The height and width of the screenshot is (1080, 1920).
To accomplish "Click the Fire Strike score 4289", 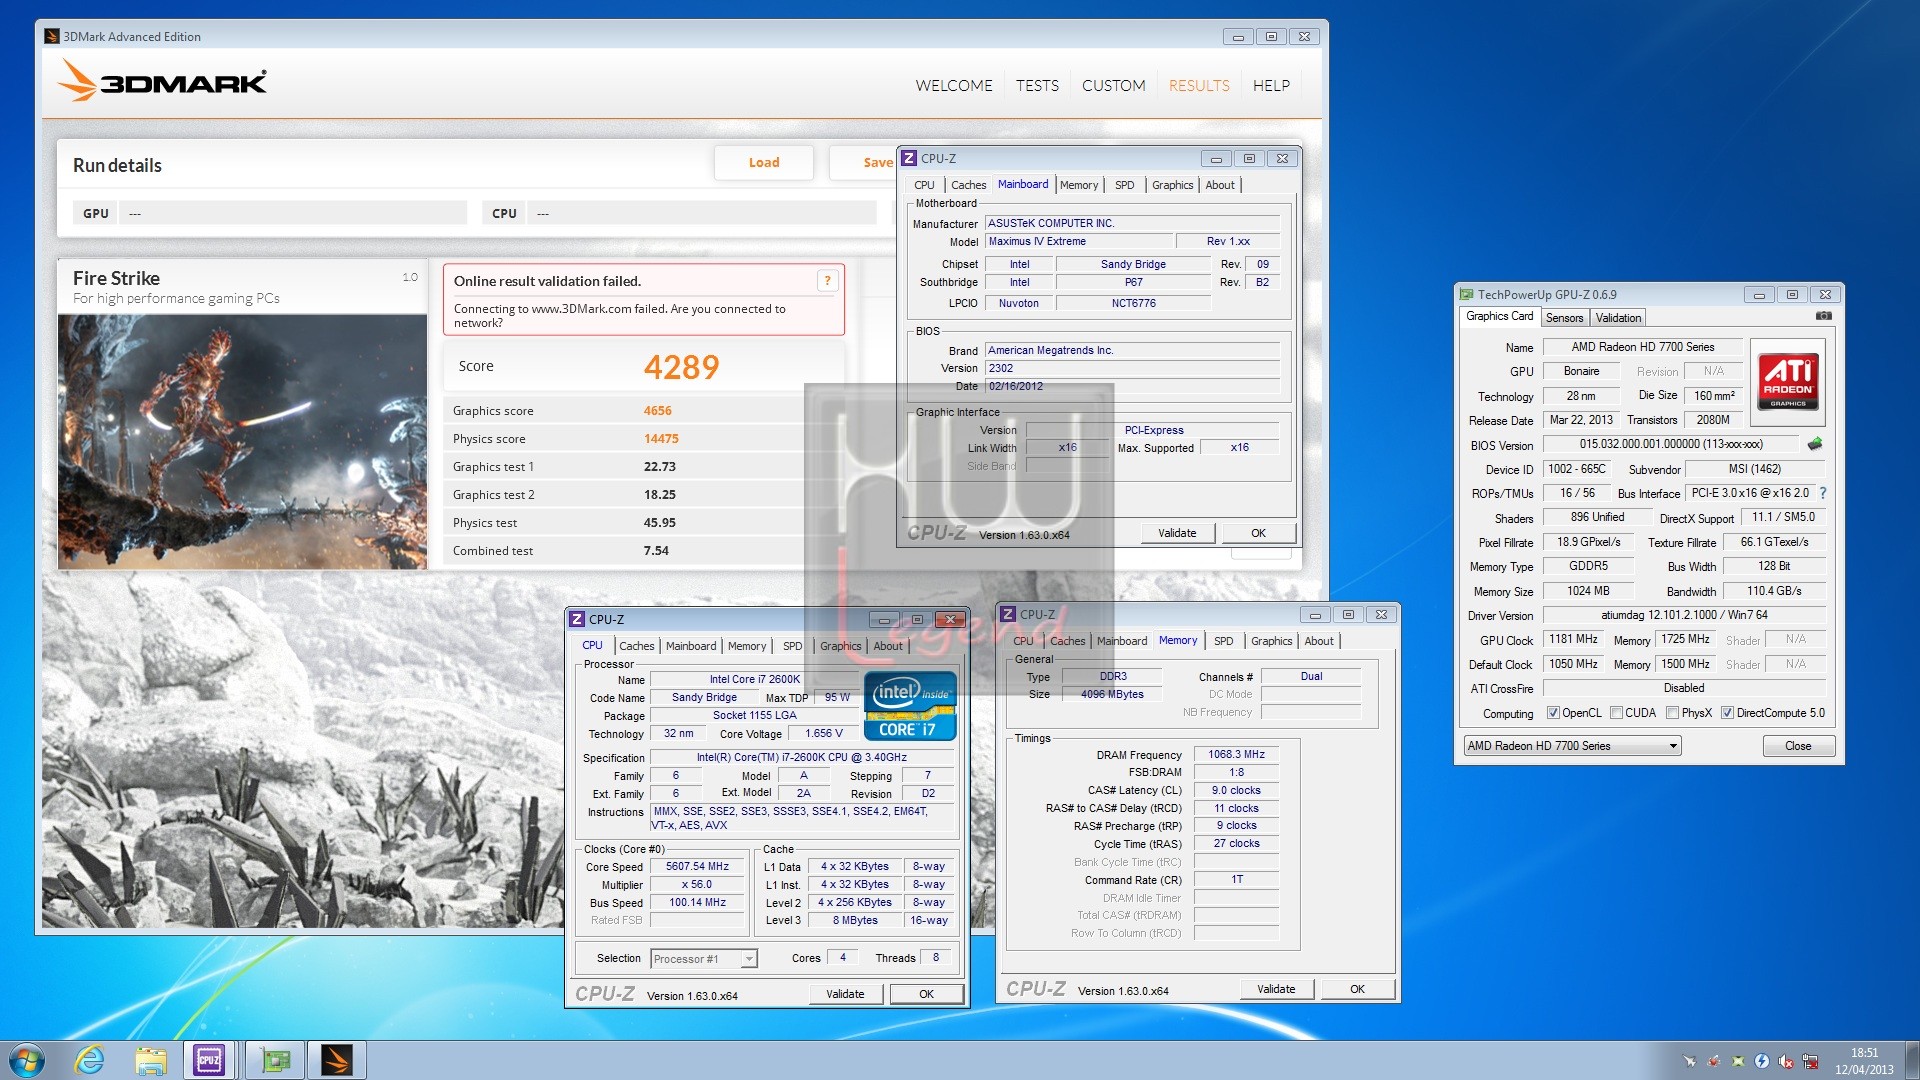I will pos(681,367).
